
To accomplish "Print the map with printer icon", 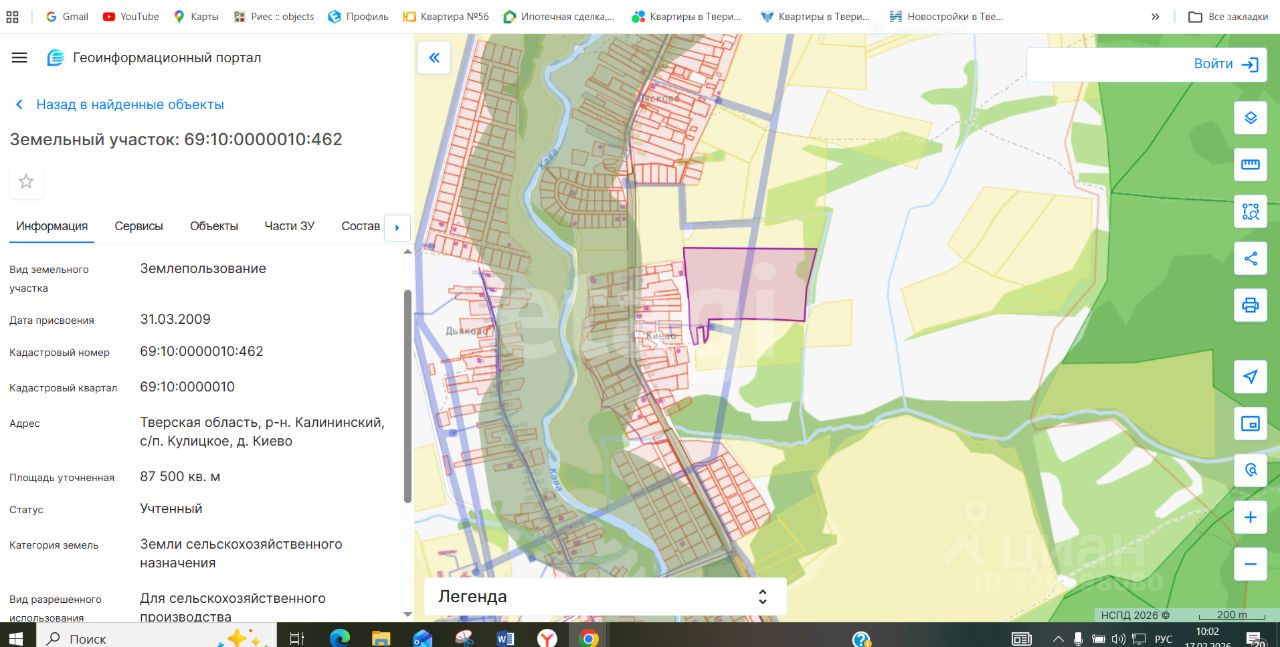I will (1250, 305).
